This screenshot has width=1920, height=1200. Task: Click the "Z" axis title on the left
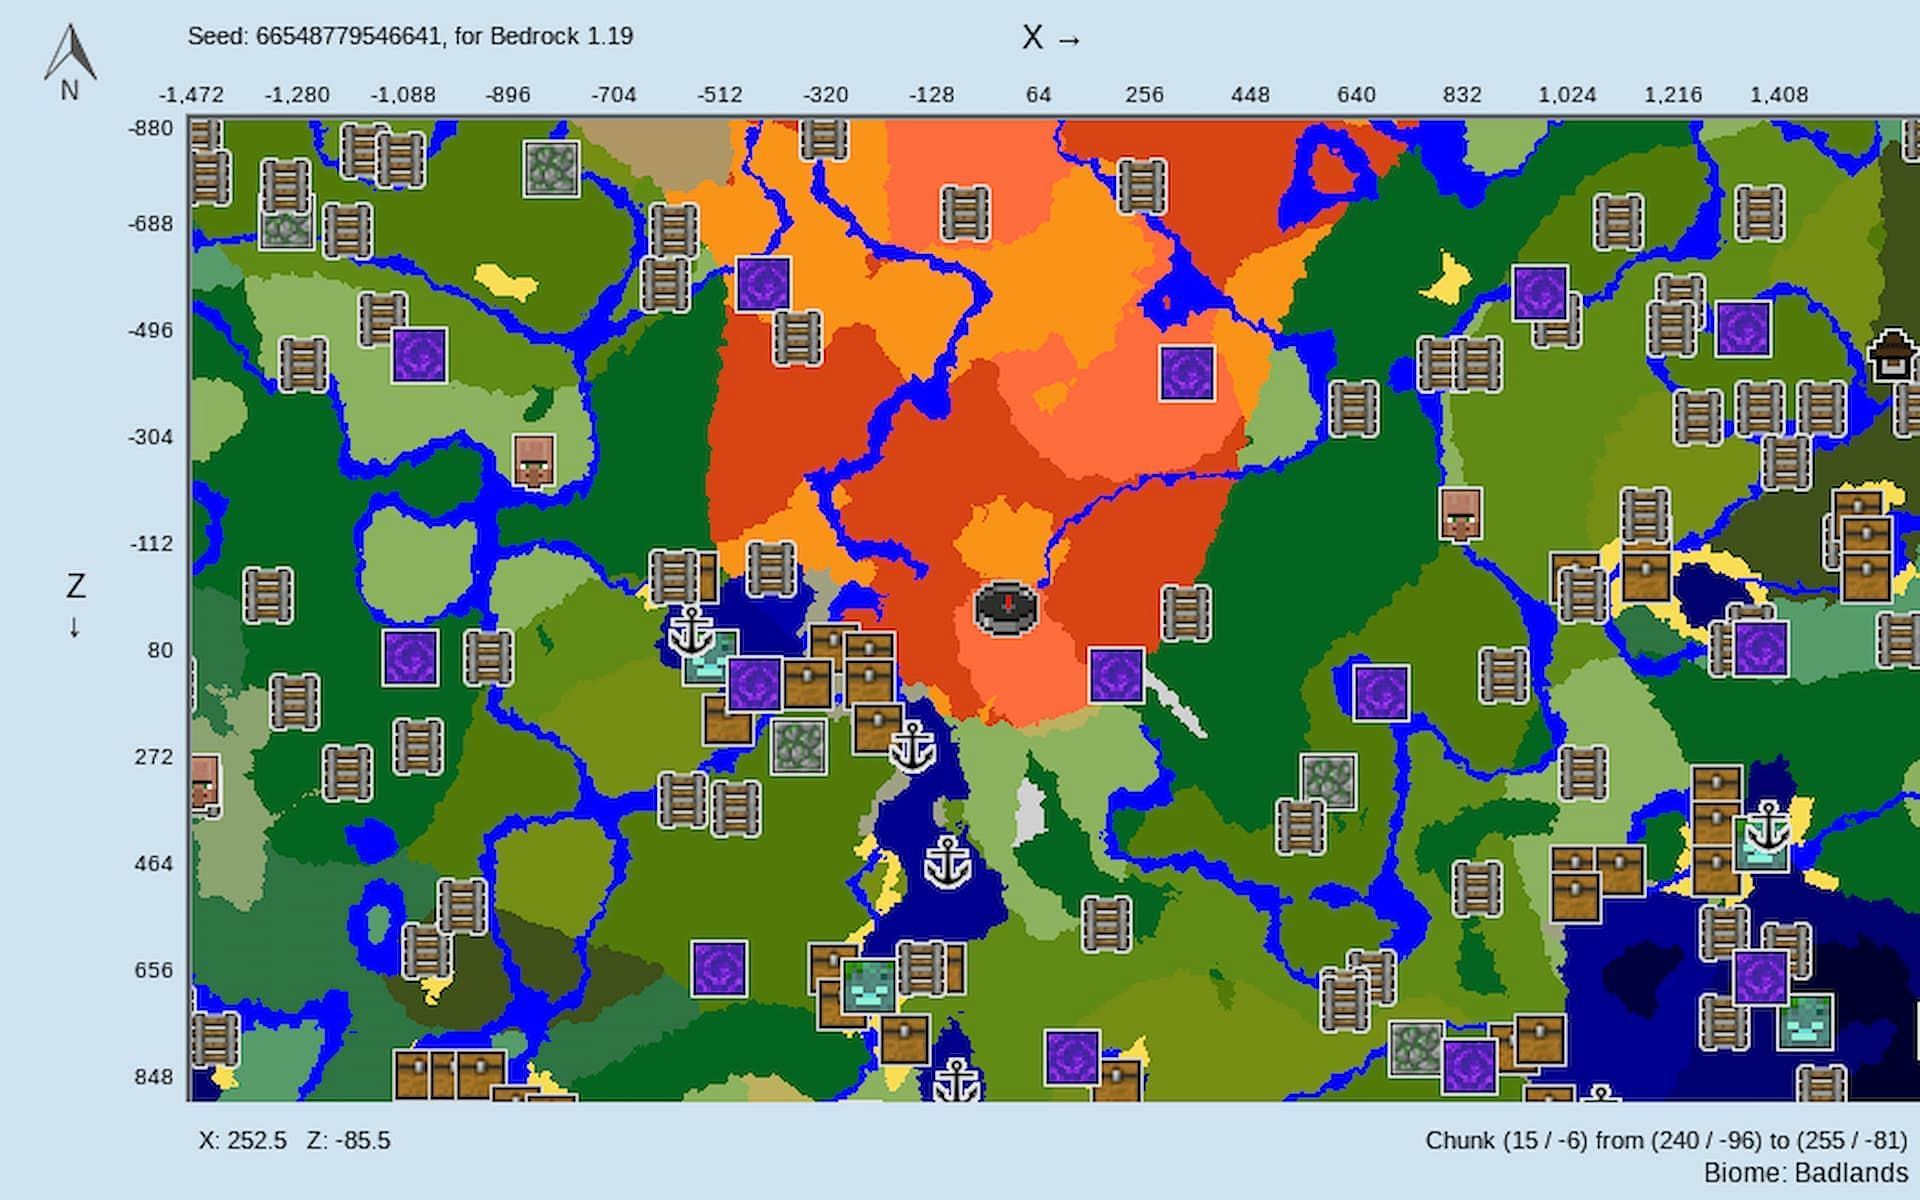coord(76,586)
